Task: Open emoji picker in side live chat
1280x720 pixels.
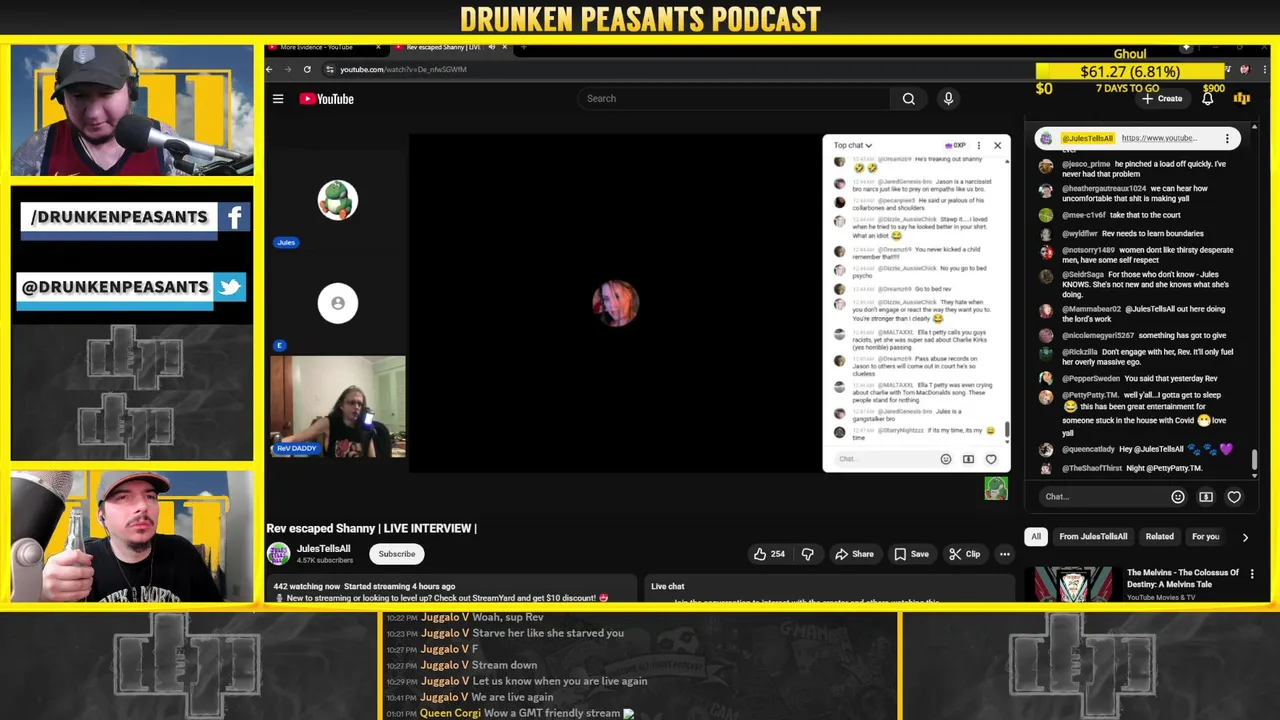Action: click(x=1178, y=497)
